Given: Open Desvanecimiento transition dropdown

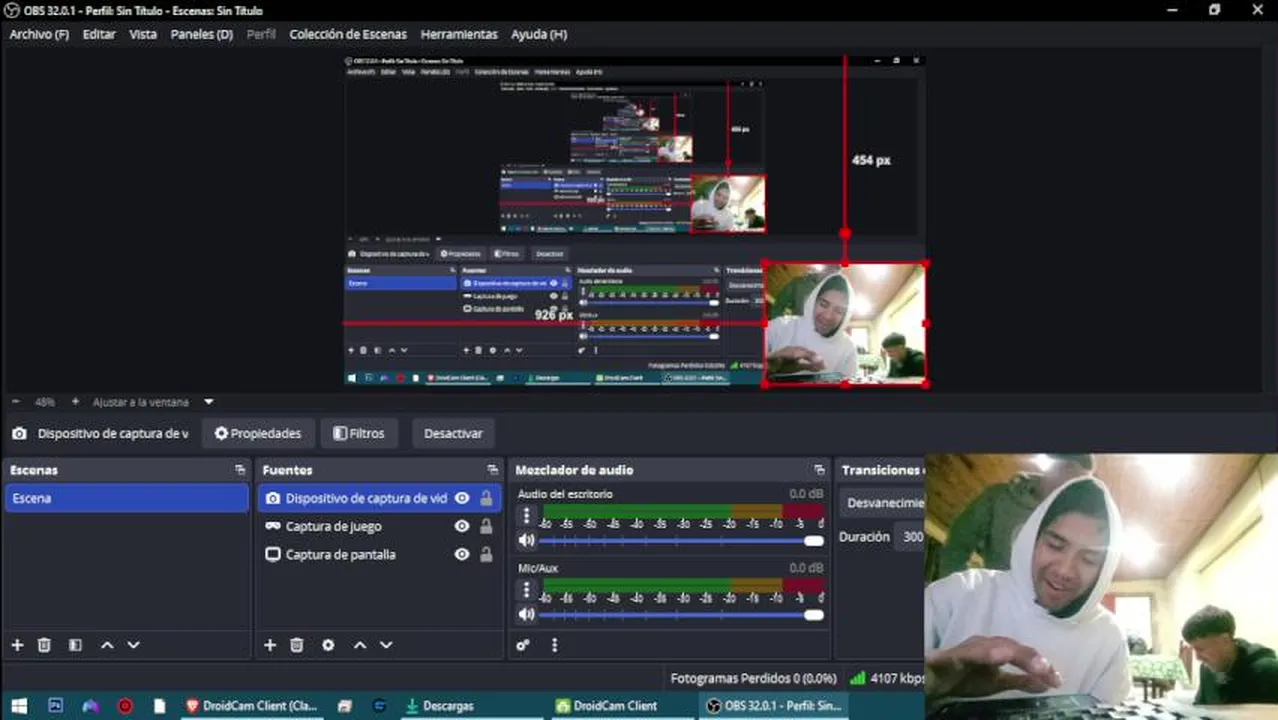Looking at the screenshot, I should tap(882, 503).
